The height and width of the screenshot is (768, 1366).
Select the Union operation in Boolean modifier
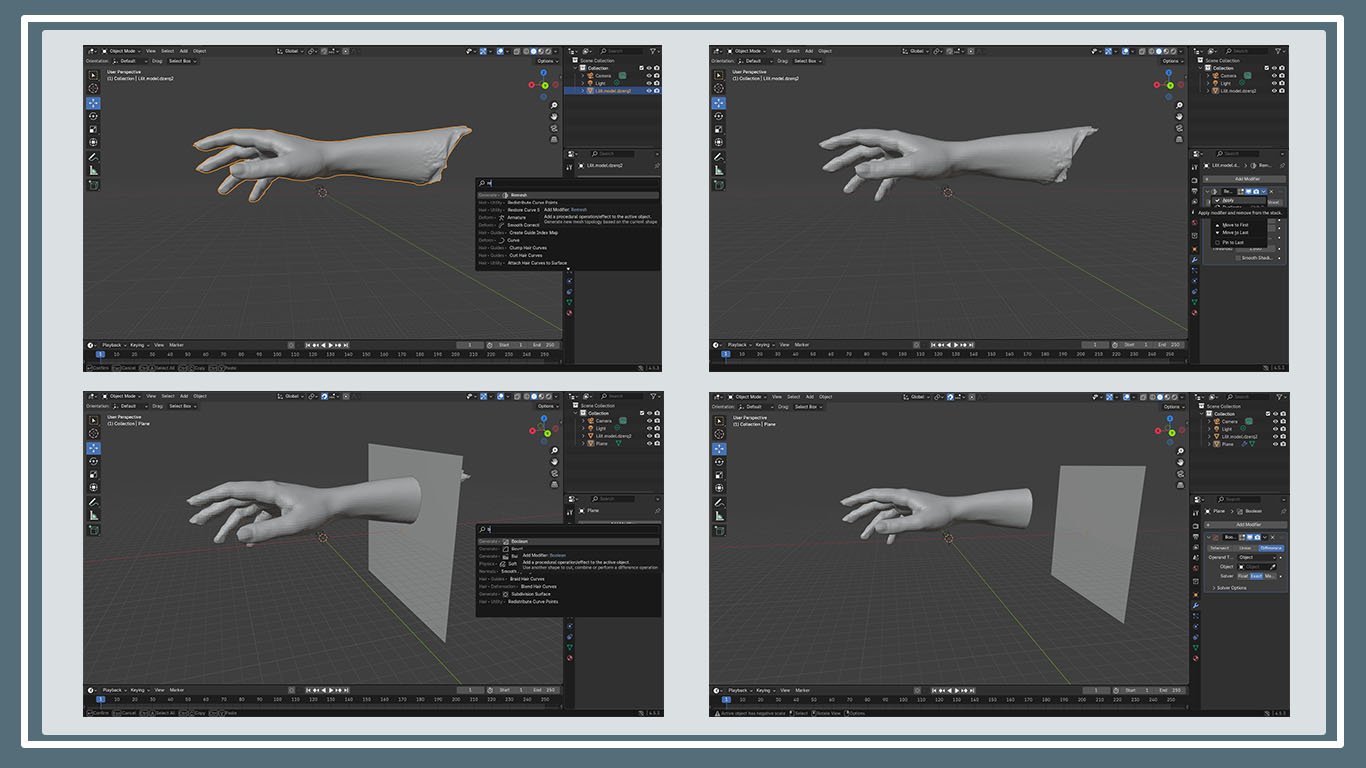coord(1245,548)
